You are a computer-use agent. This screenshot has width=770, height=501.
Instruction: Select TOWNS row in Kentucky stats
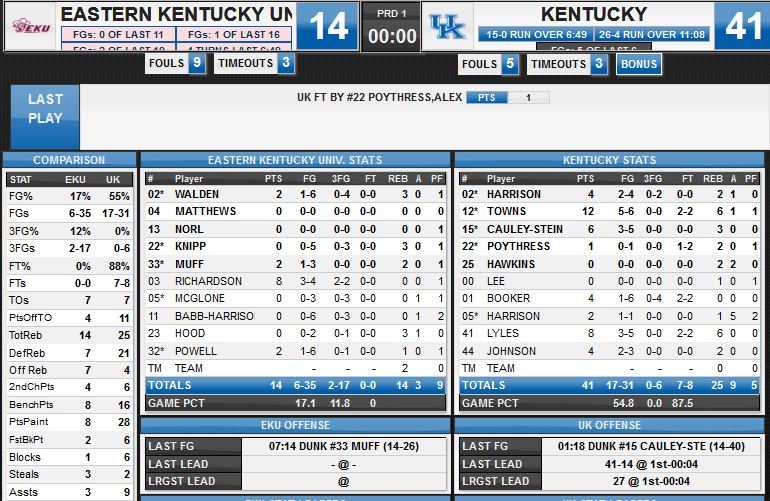pos(609,211)
